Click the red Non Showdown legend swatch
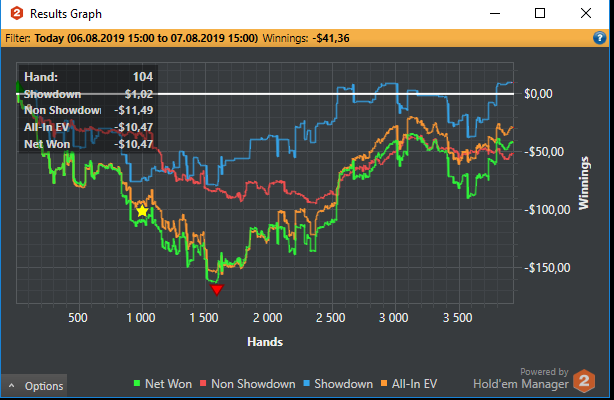This screenshot has height=400, width=614. pos(203,384)
